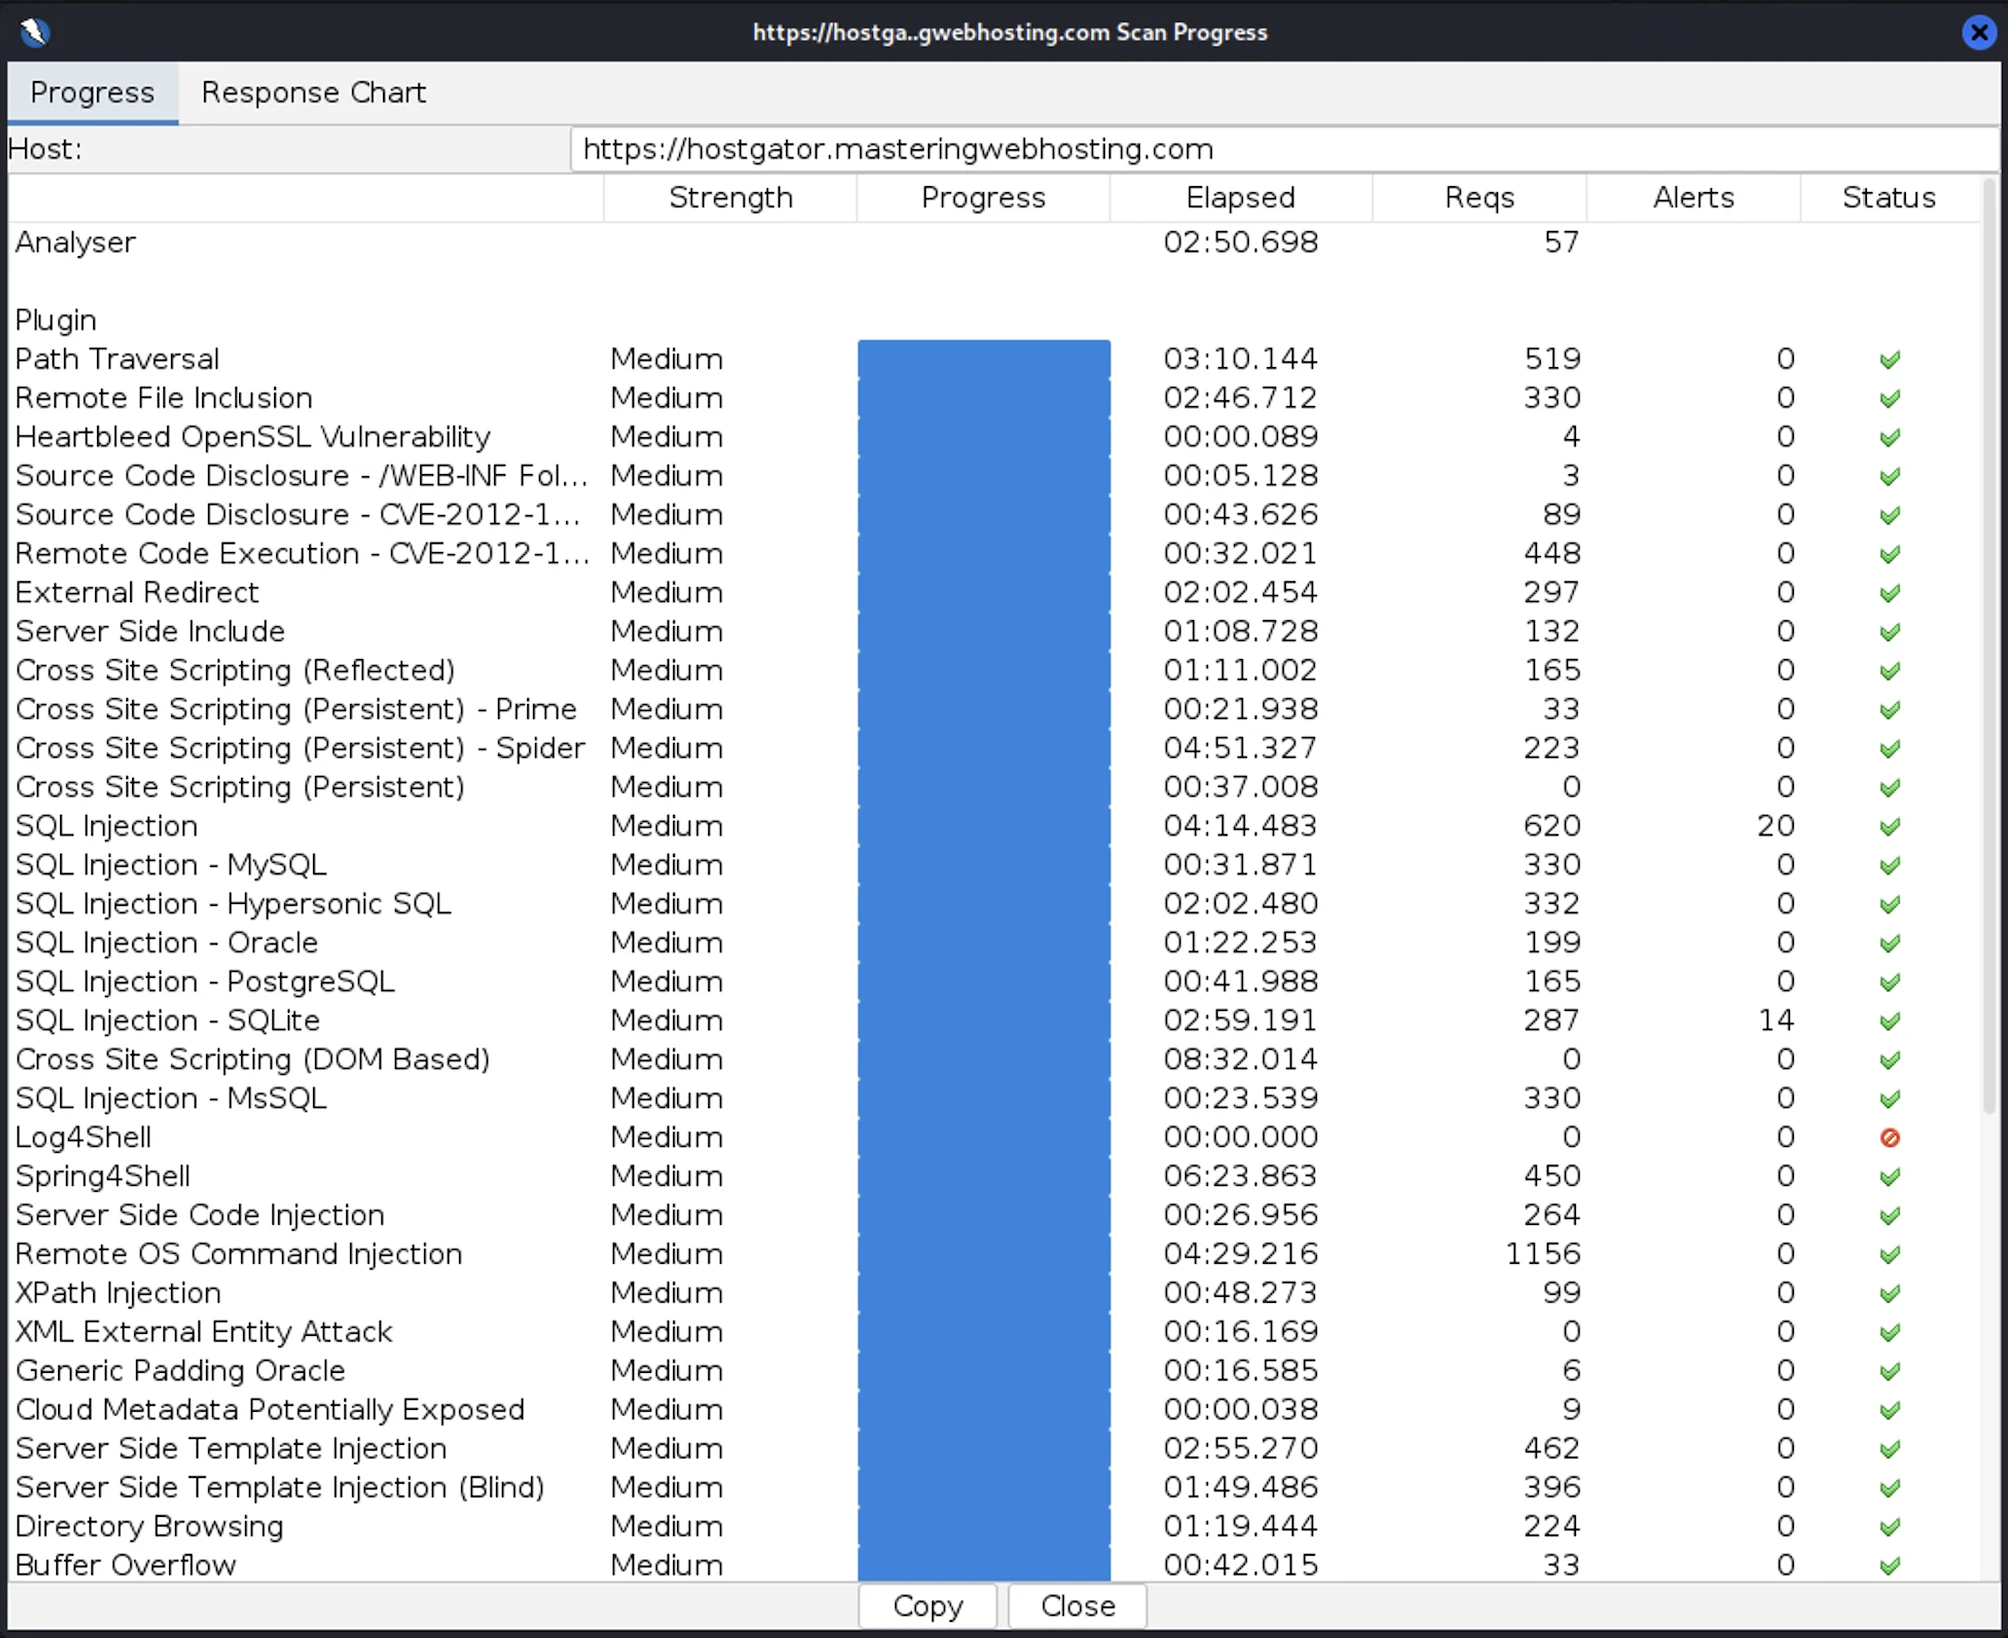Close the Scan Progress dialog window
The height and width of the screenshot is (1638, 2008).
tap(1978, 32)
